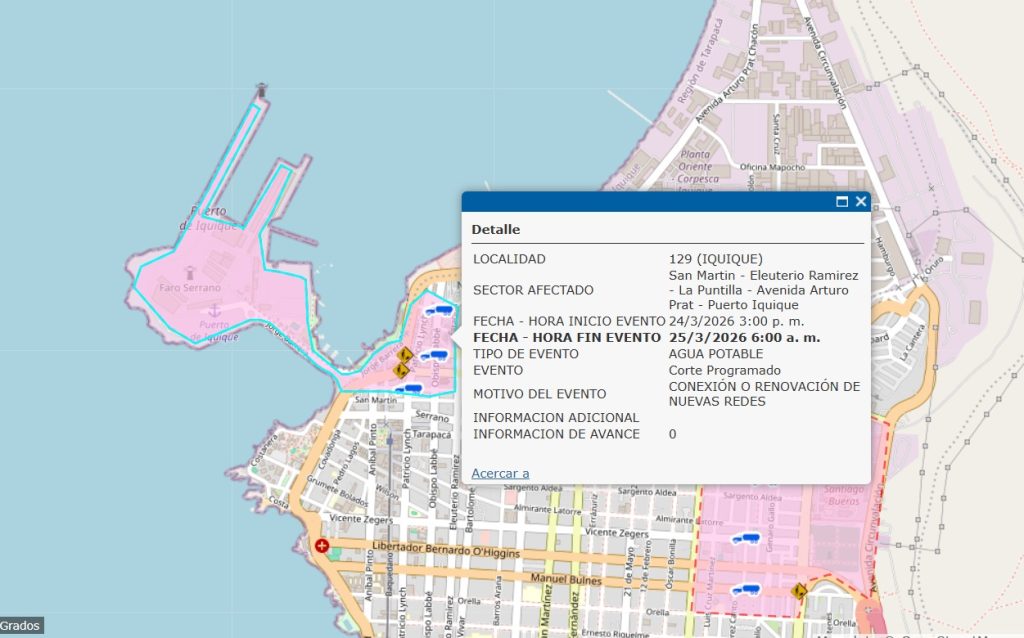Image resolution: width=1024 pixels, height=638 pixels.
Task: Maximize the Detalle popup window
Action: point(842,202)
